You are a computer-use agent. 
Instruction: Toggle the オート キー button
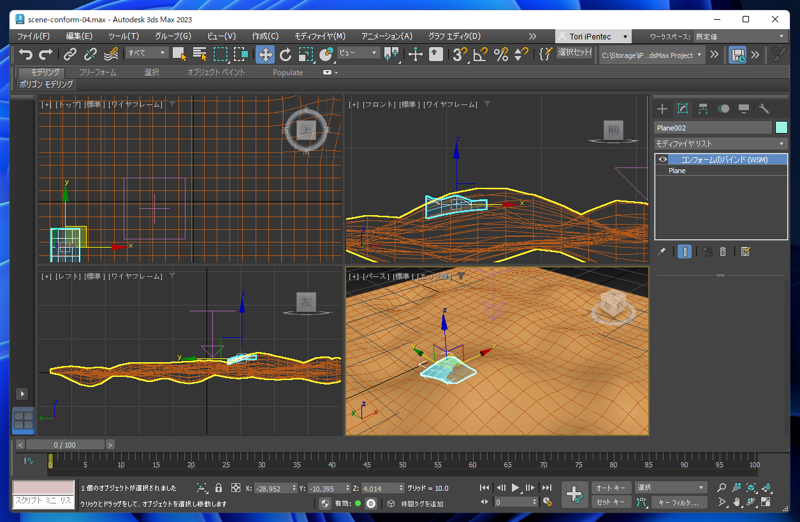(611, 488)
